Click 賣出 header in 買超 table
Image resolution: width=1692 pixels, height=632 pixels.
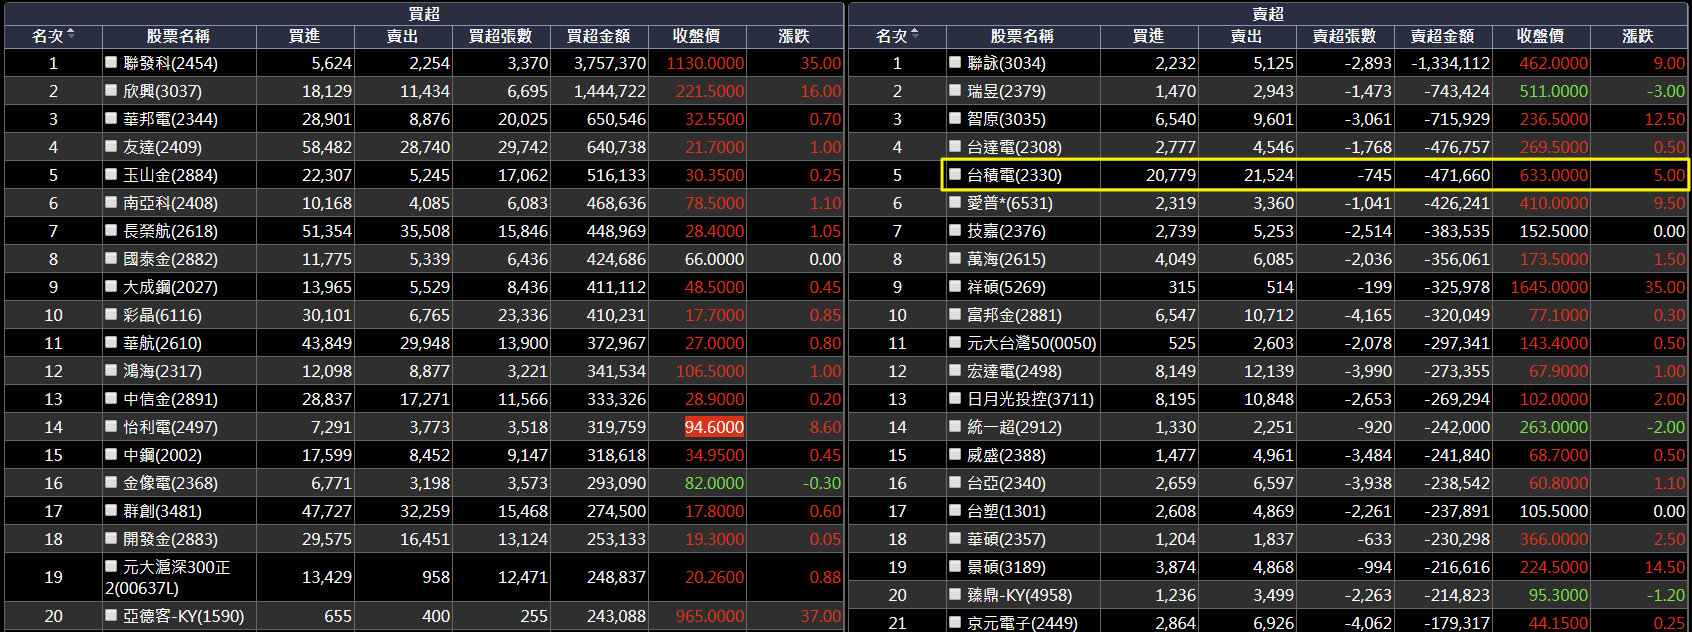402,36
